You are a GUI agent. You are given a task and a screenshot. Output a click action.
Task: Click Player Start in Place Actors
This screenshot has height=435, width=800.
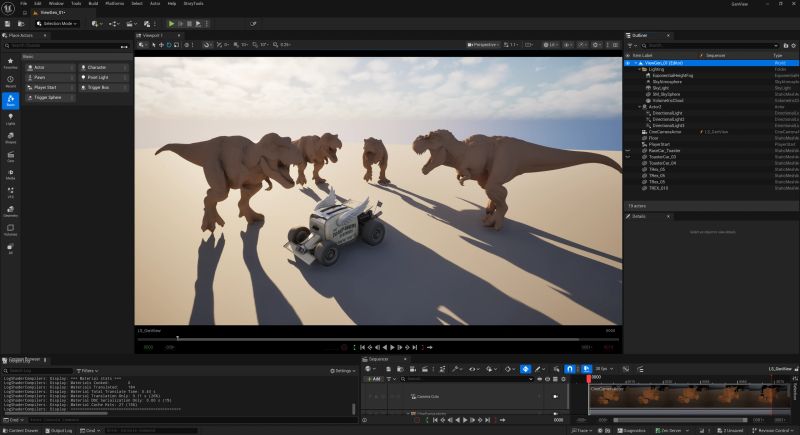click(51, 88)
